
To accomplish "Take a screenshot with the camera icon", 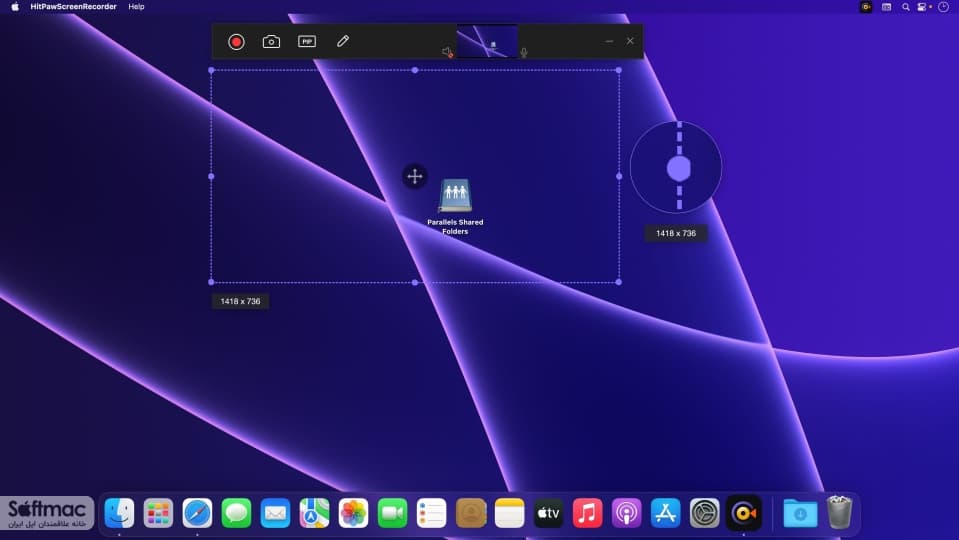I will coord(271,42).
